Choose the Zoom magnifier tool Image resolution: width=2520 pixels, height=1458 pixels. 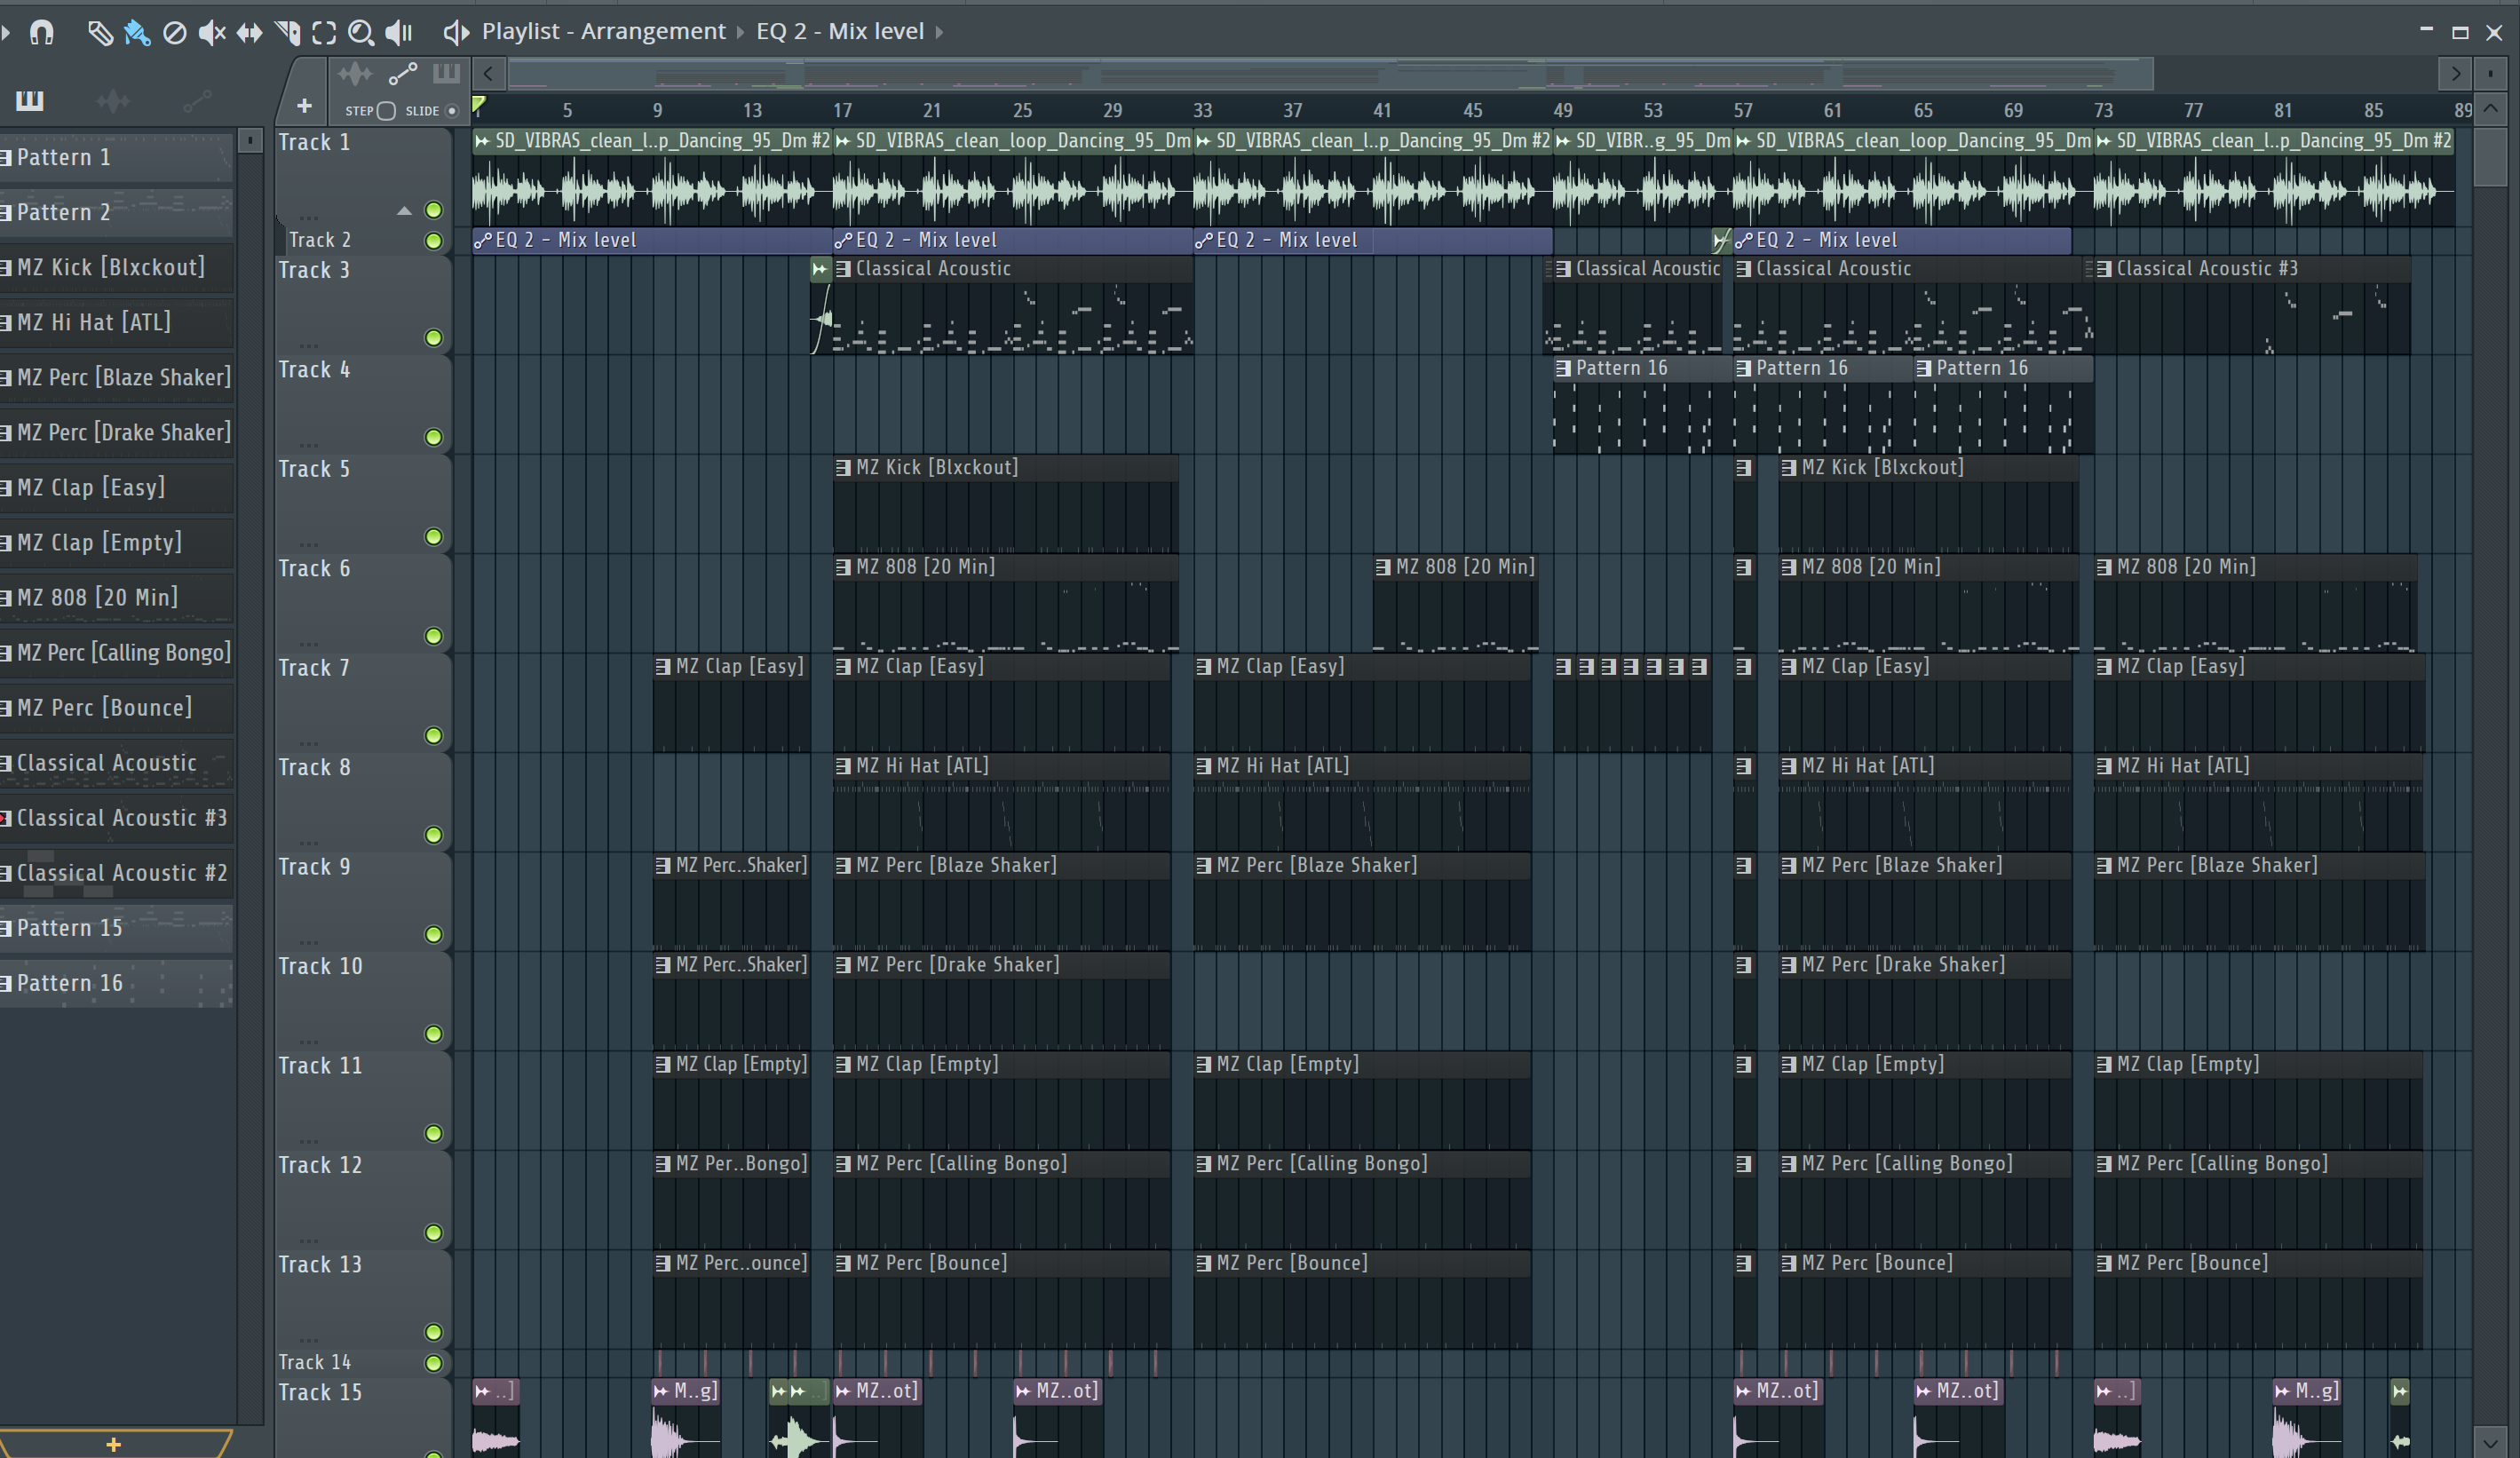pyautogui.click(x=360, y=33)
